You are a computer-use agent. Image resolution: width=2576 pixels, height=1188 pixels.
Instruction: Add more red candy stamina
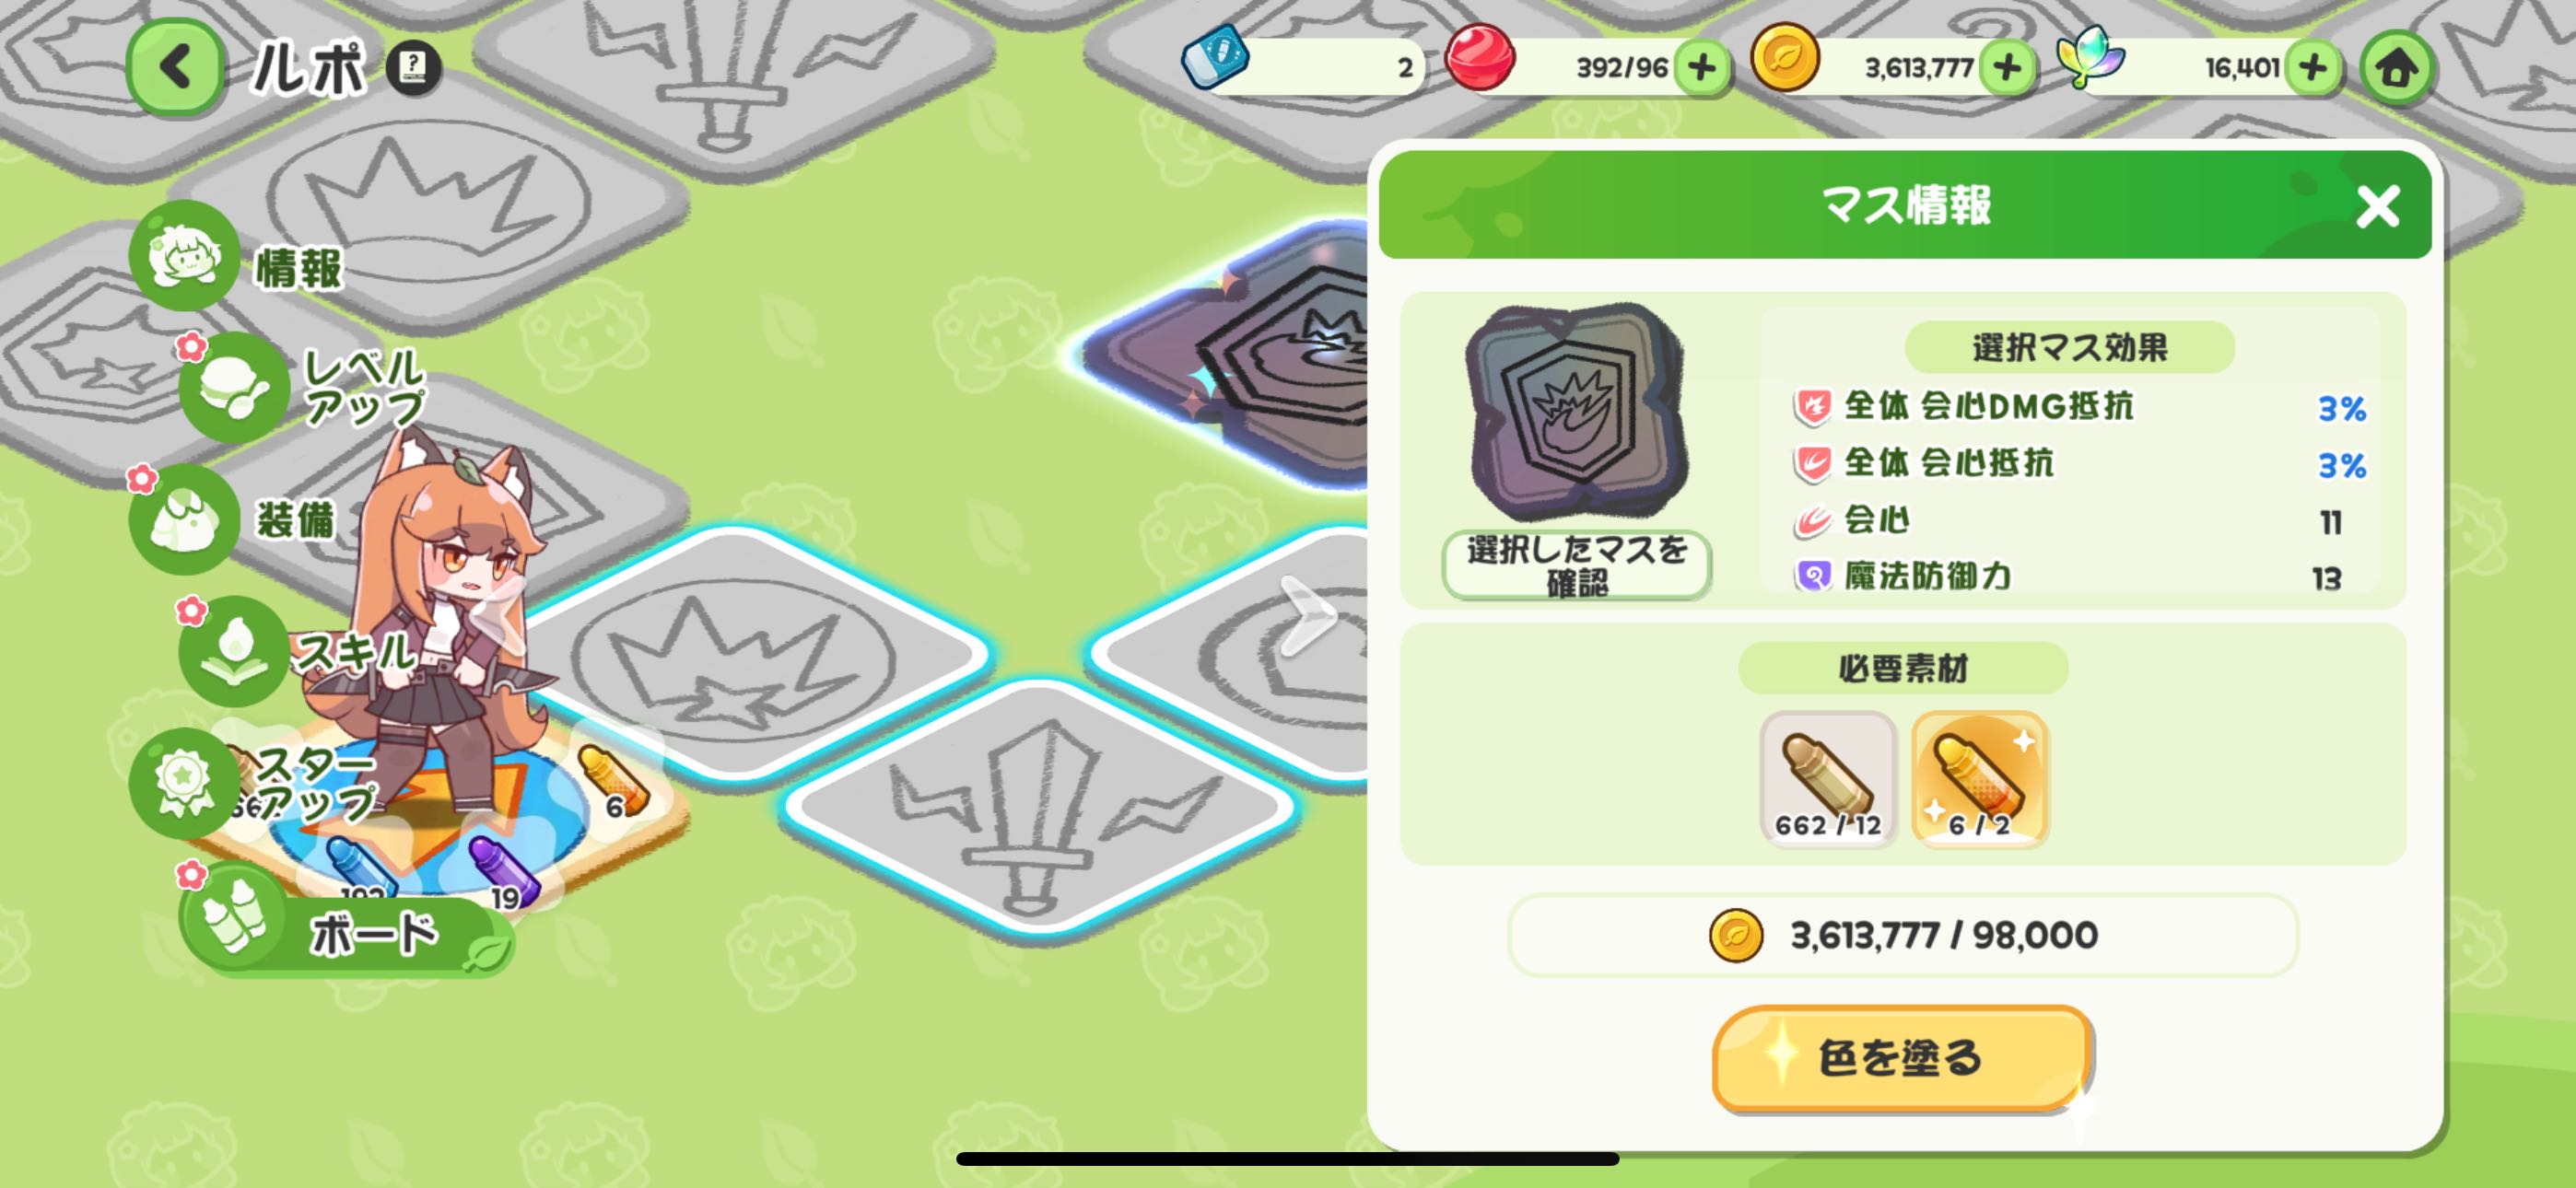(x=1701, y=68)
